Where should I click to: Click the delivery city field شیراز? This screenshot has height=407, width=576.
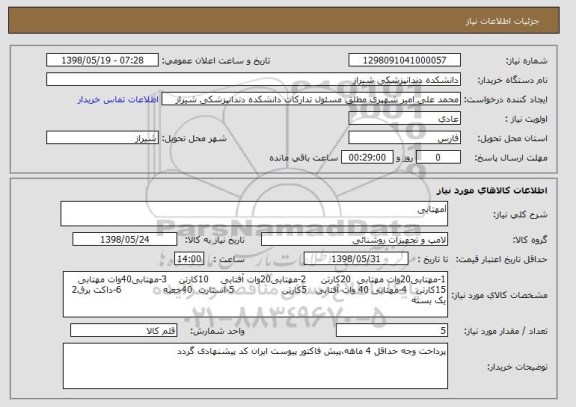click(102, 138)
